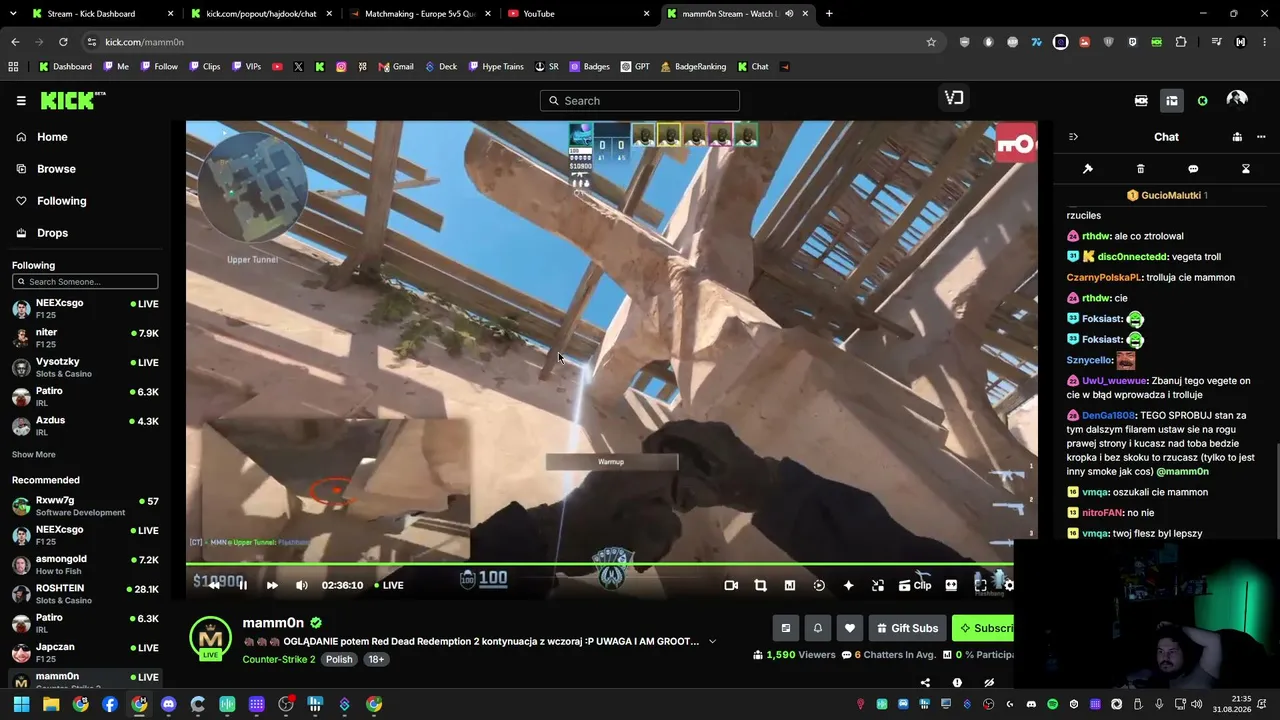Open the Dashboard bookmark in bookmarks bar

[x=65, y=67]
